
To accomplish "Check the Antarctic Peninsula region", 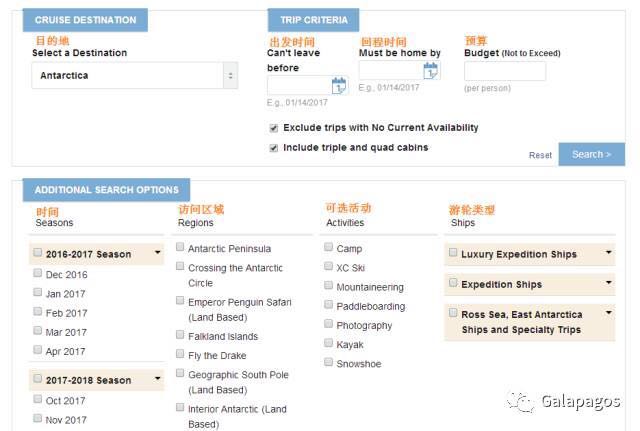I will coord(180,247).
